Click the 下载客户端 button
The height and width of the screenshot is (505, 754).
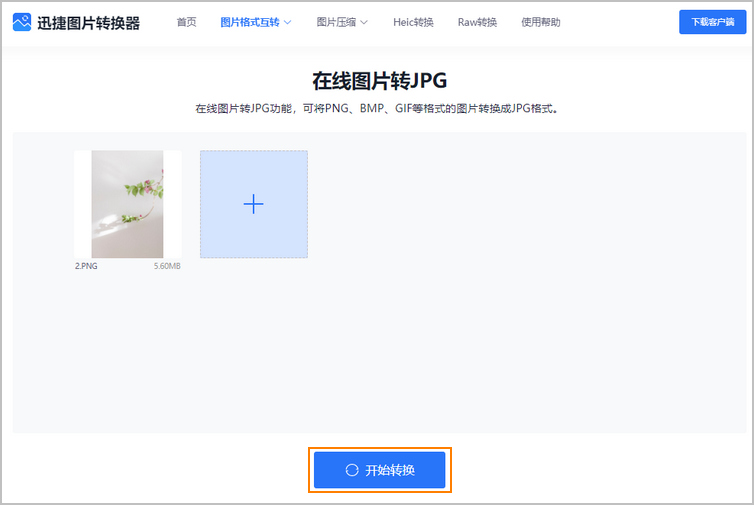(712, 22)
